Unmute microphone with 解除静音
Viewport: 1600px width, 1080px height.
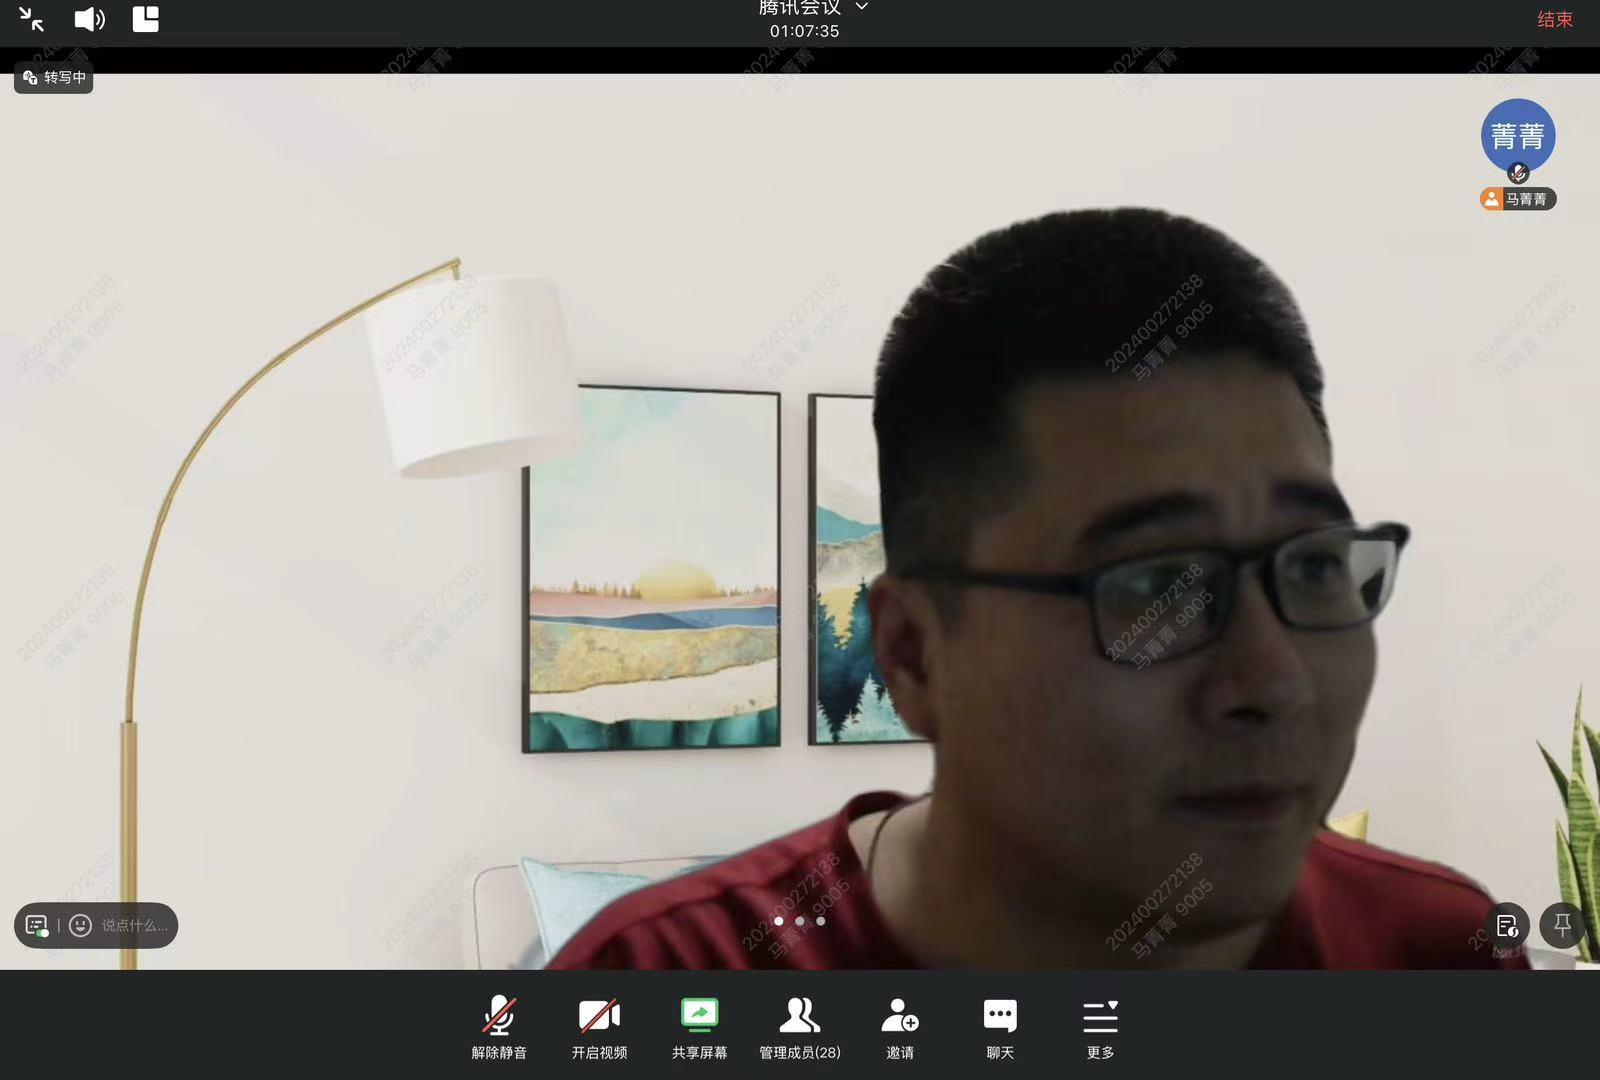[x=499, y=1026]
